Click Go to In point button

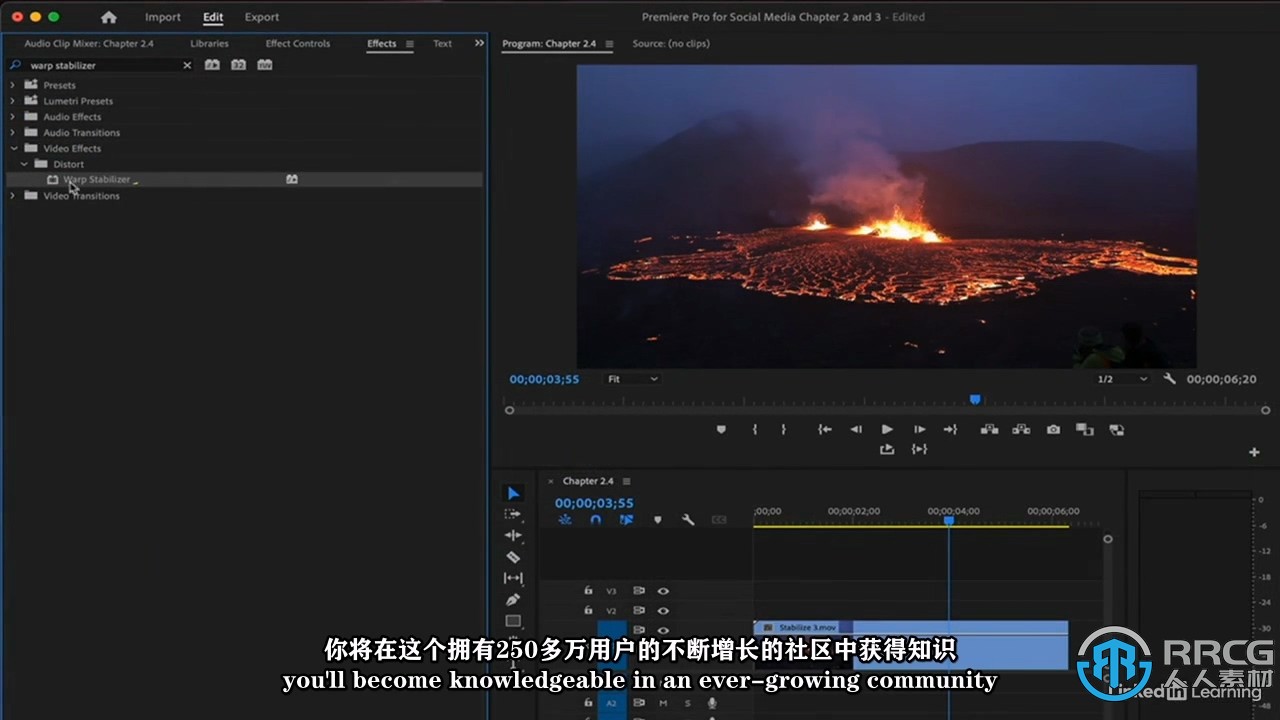click(x=825, y=429)
